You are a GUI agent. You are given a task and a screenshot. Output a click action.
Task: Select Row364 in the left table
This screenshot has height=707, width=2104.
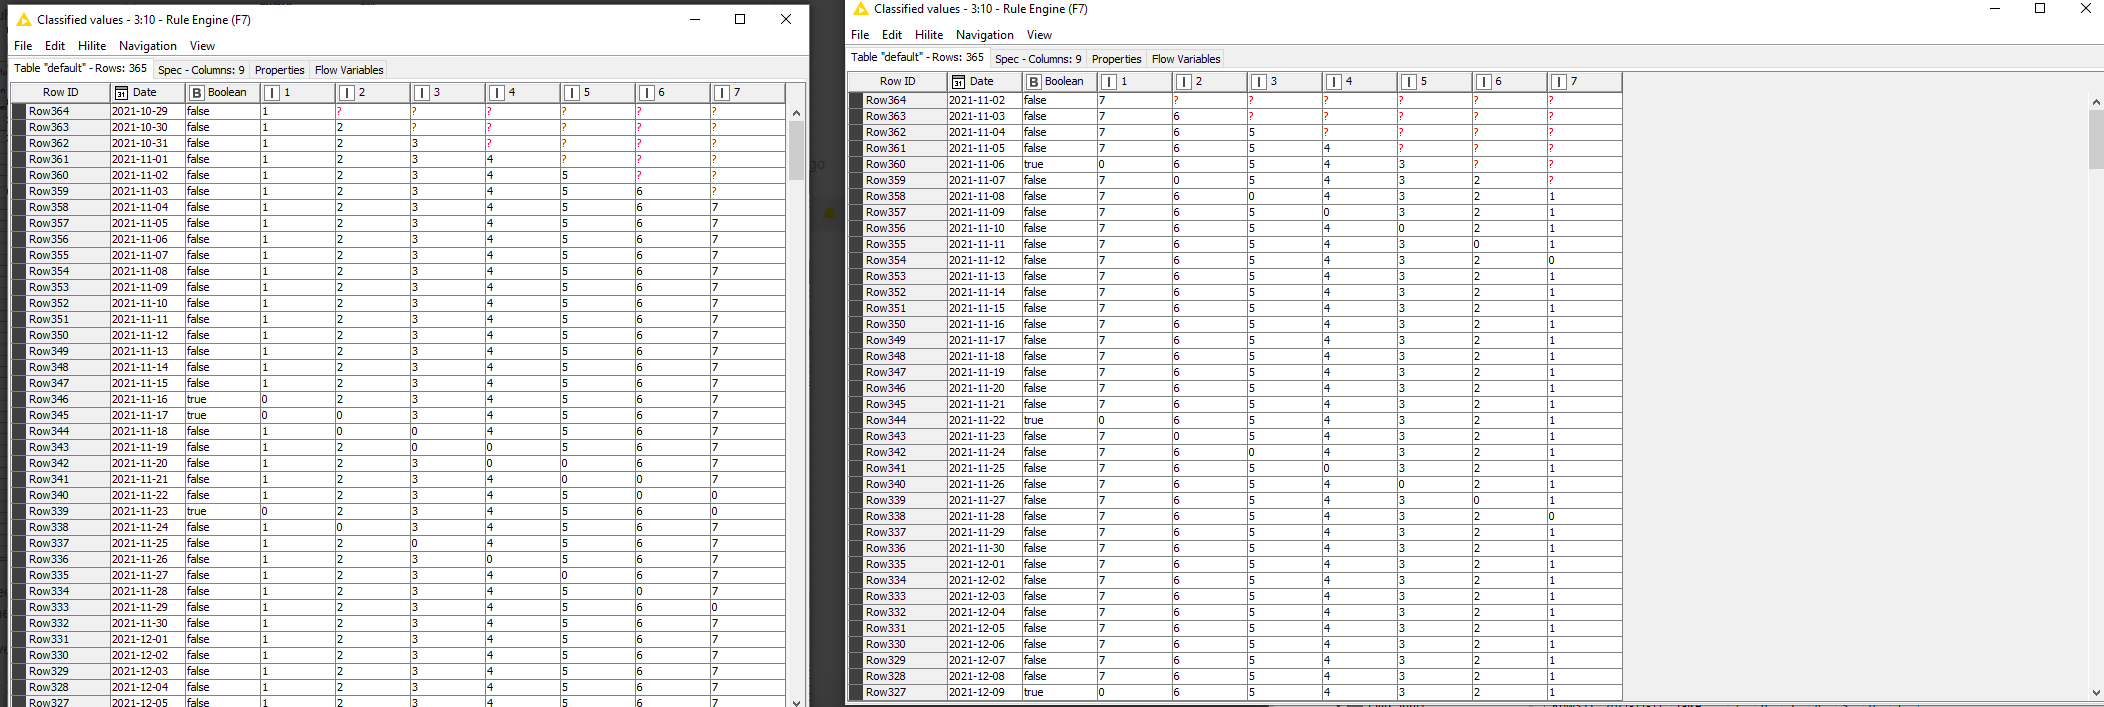pyautogui.click(x=49, y=112)
